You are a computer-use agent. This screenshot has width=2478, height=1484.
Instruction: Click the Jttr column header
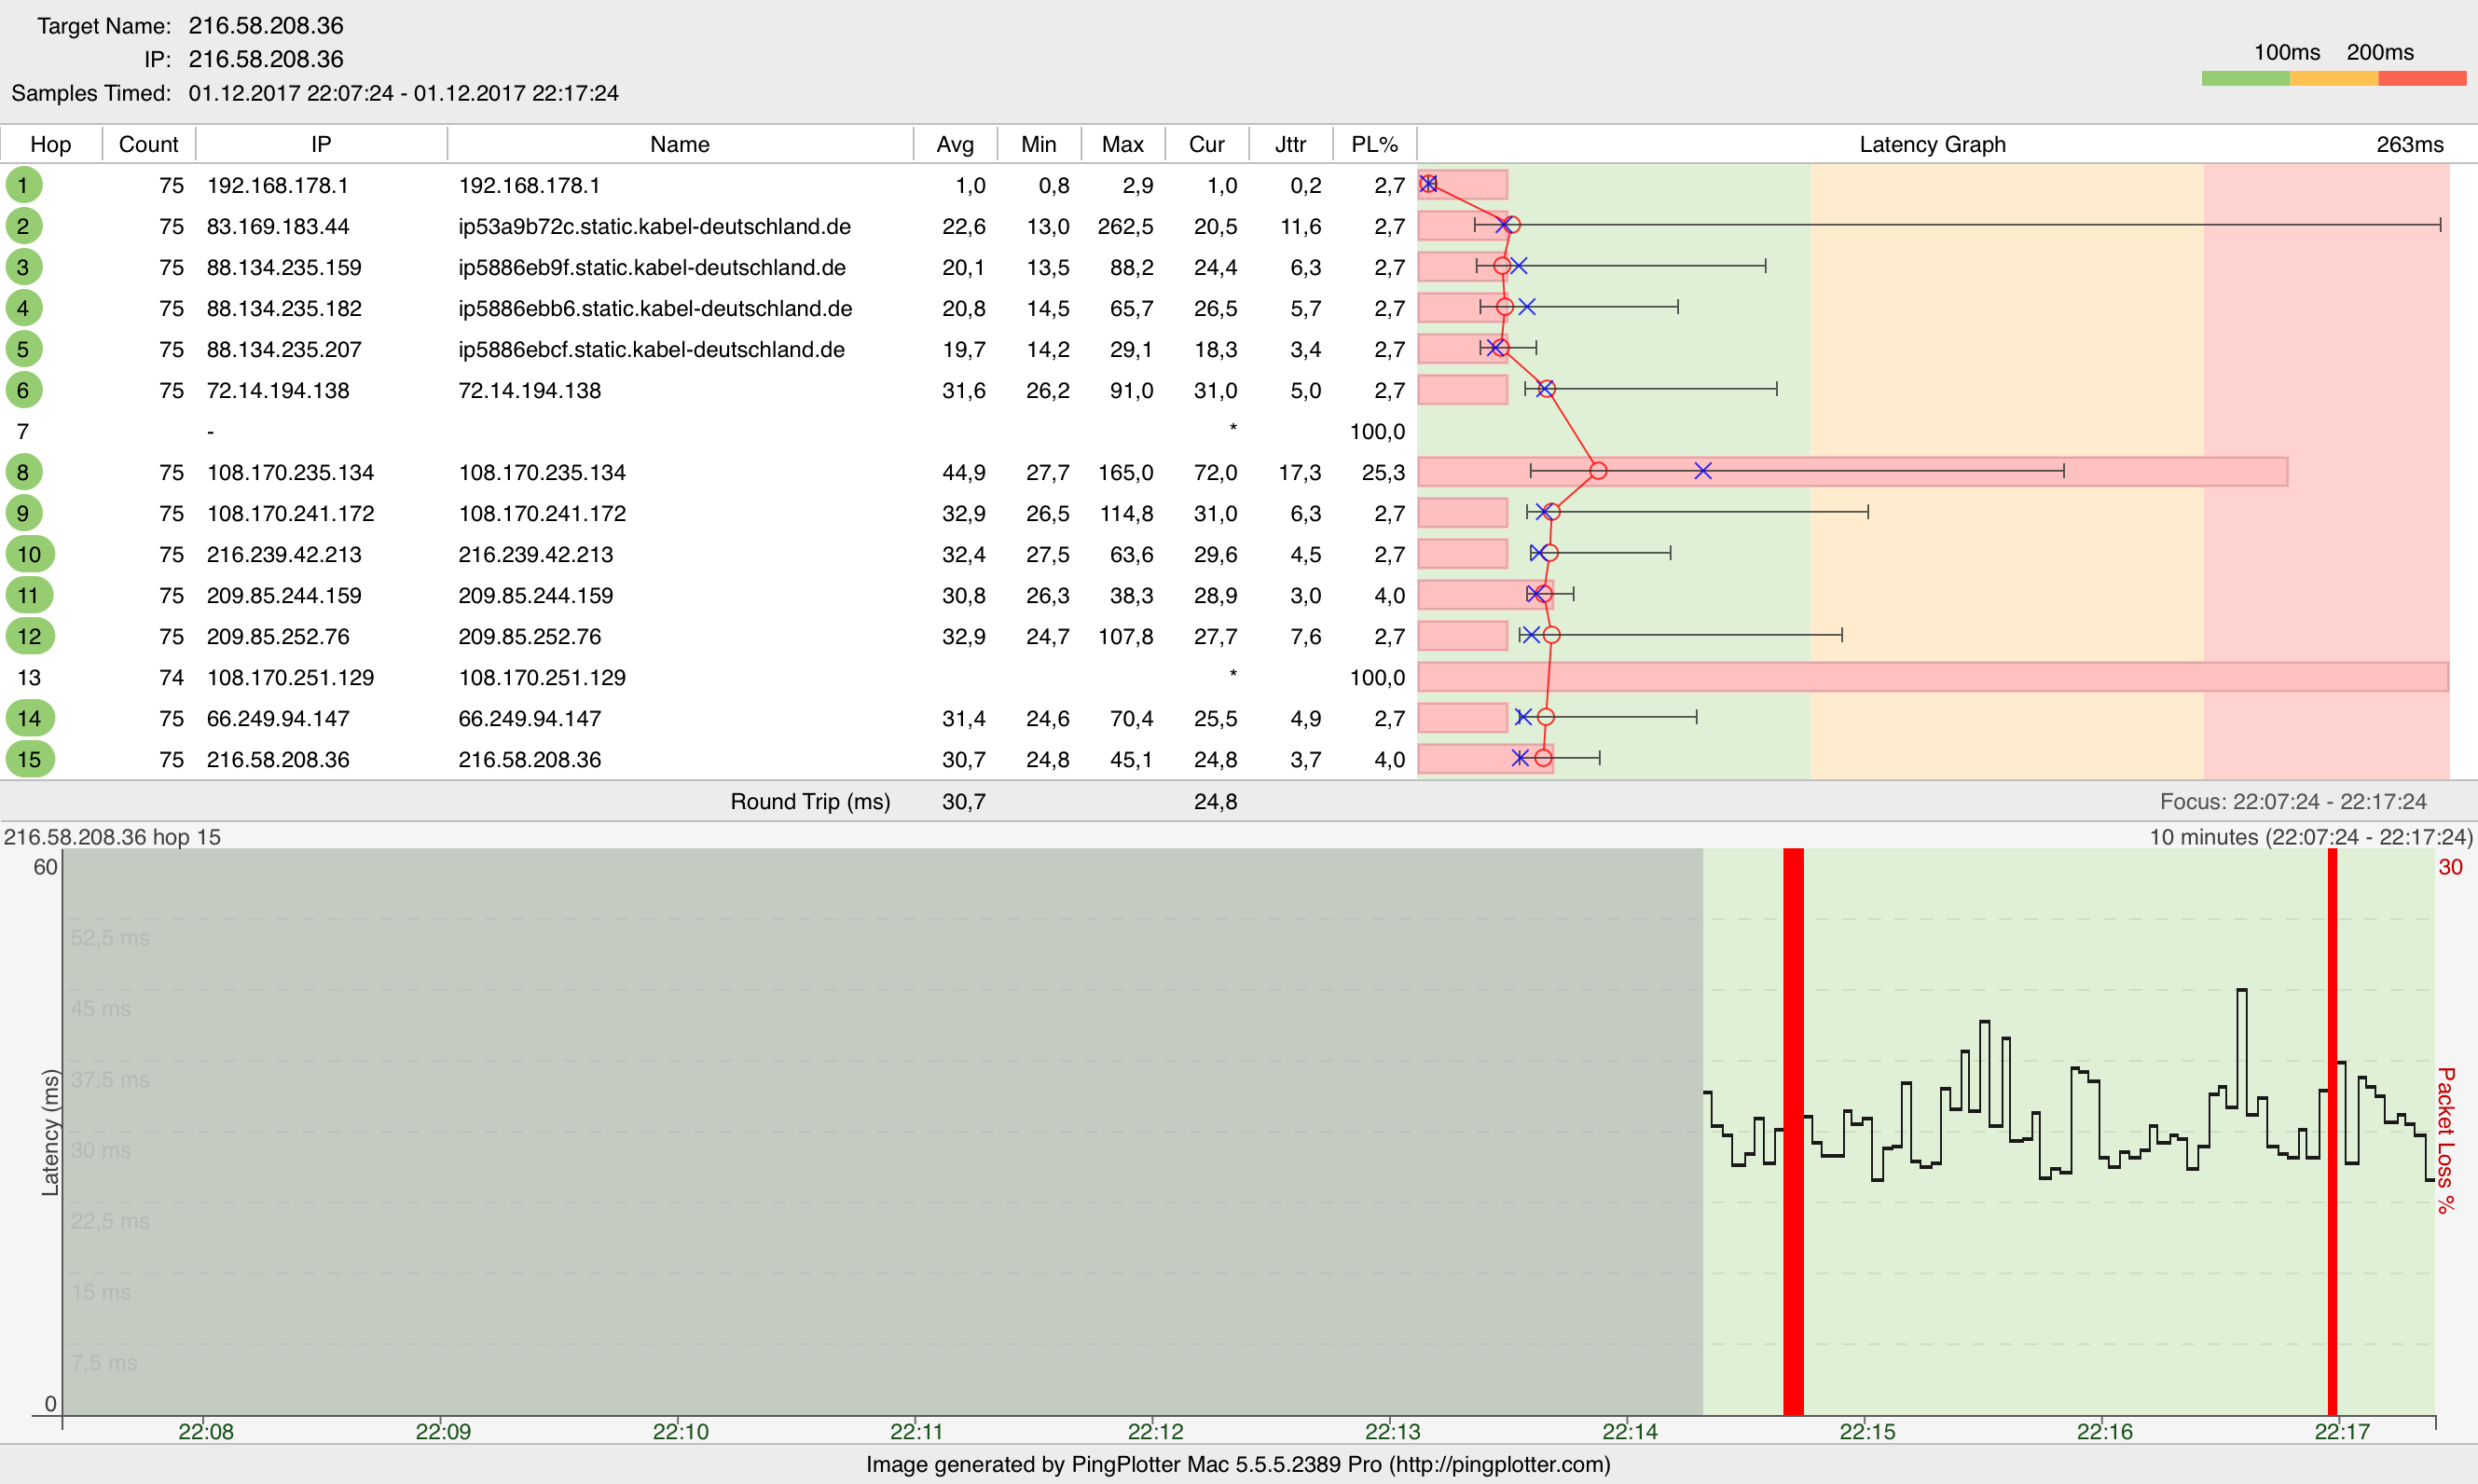click(1291, 144)
